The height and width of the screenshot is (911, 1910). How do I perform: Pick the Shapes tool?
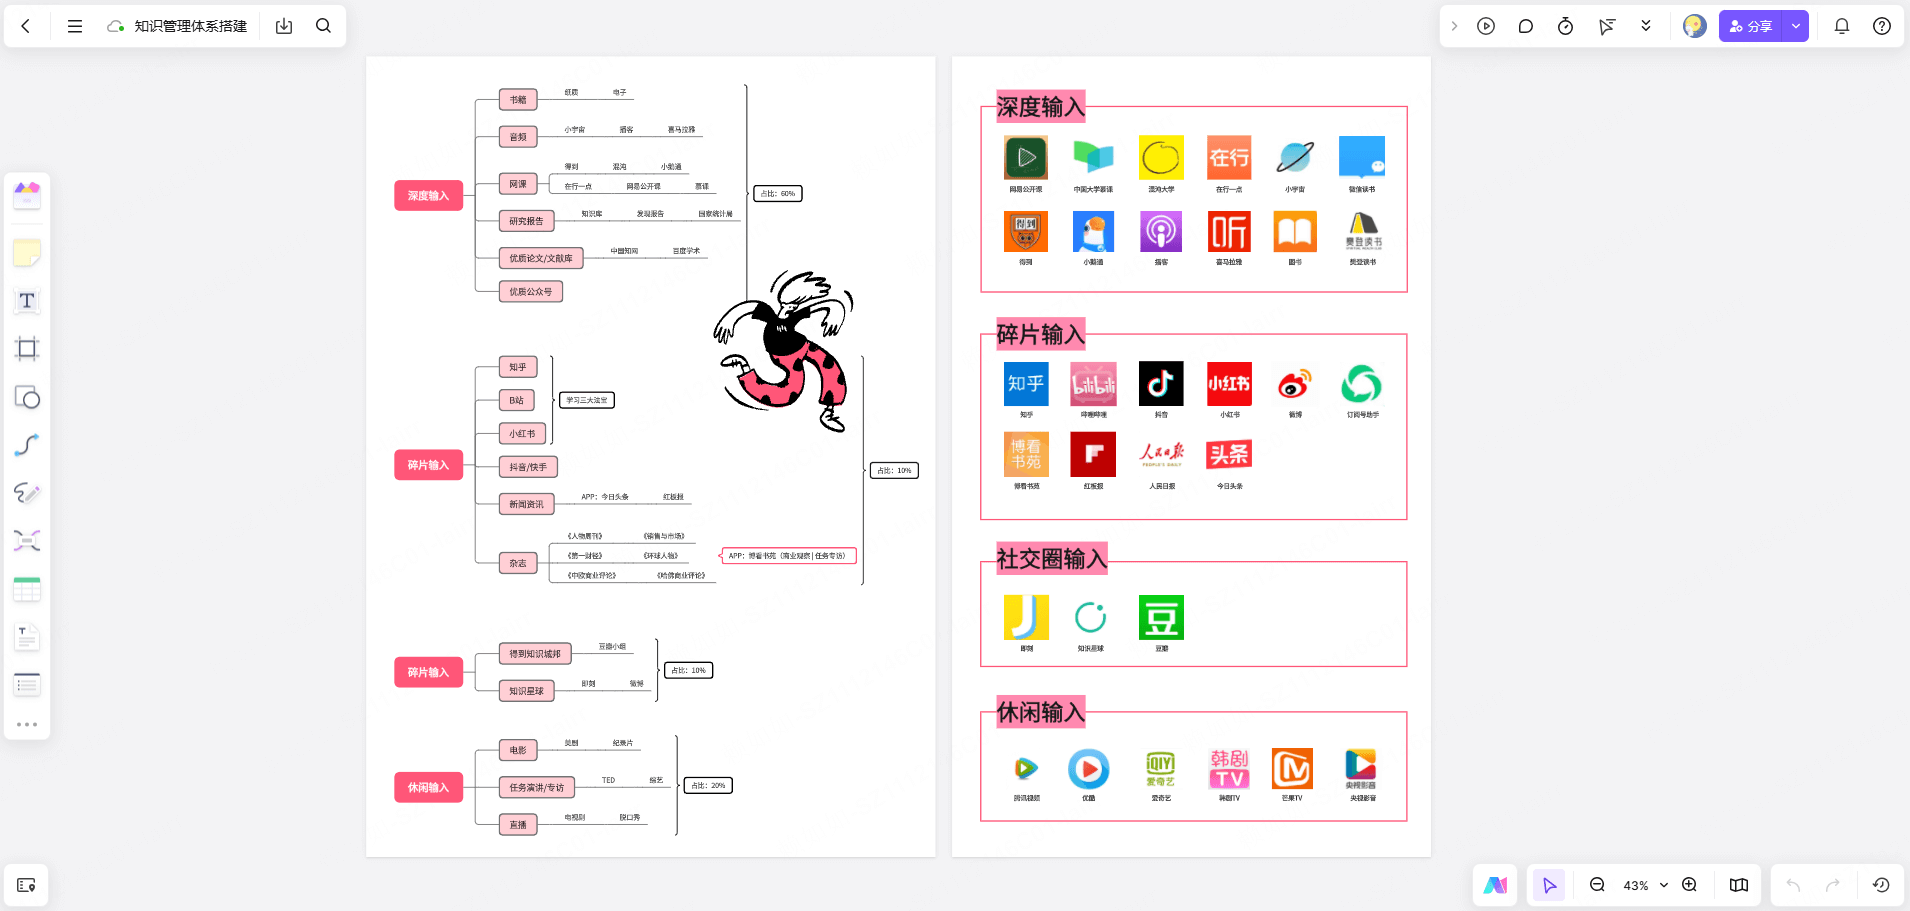[x=27, y=398]
